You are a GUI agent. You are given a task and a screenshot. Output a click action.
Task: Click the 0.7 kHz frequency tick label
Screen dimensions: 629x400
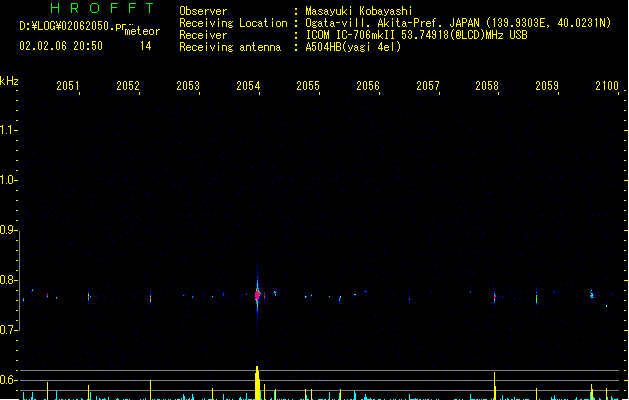7,330
